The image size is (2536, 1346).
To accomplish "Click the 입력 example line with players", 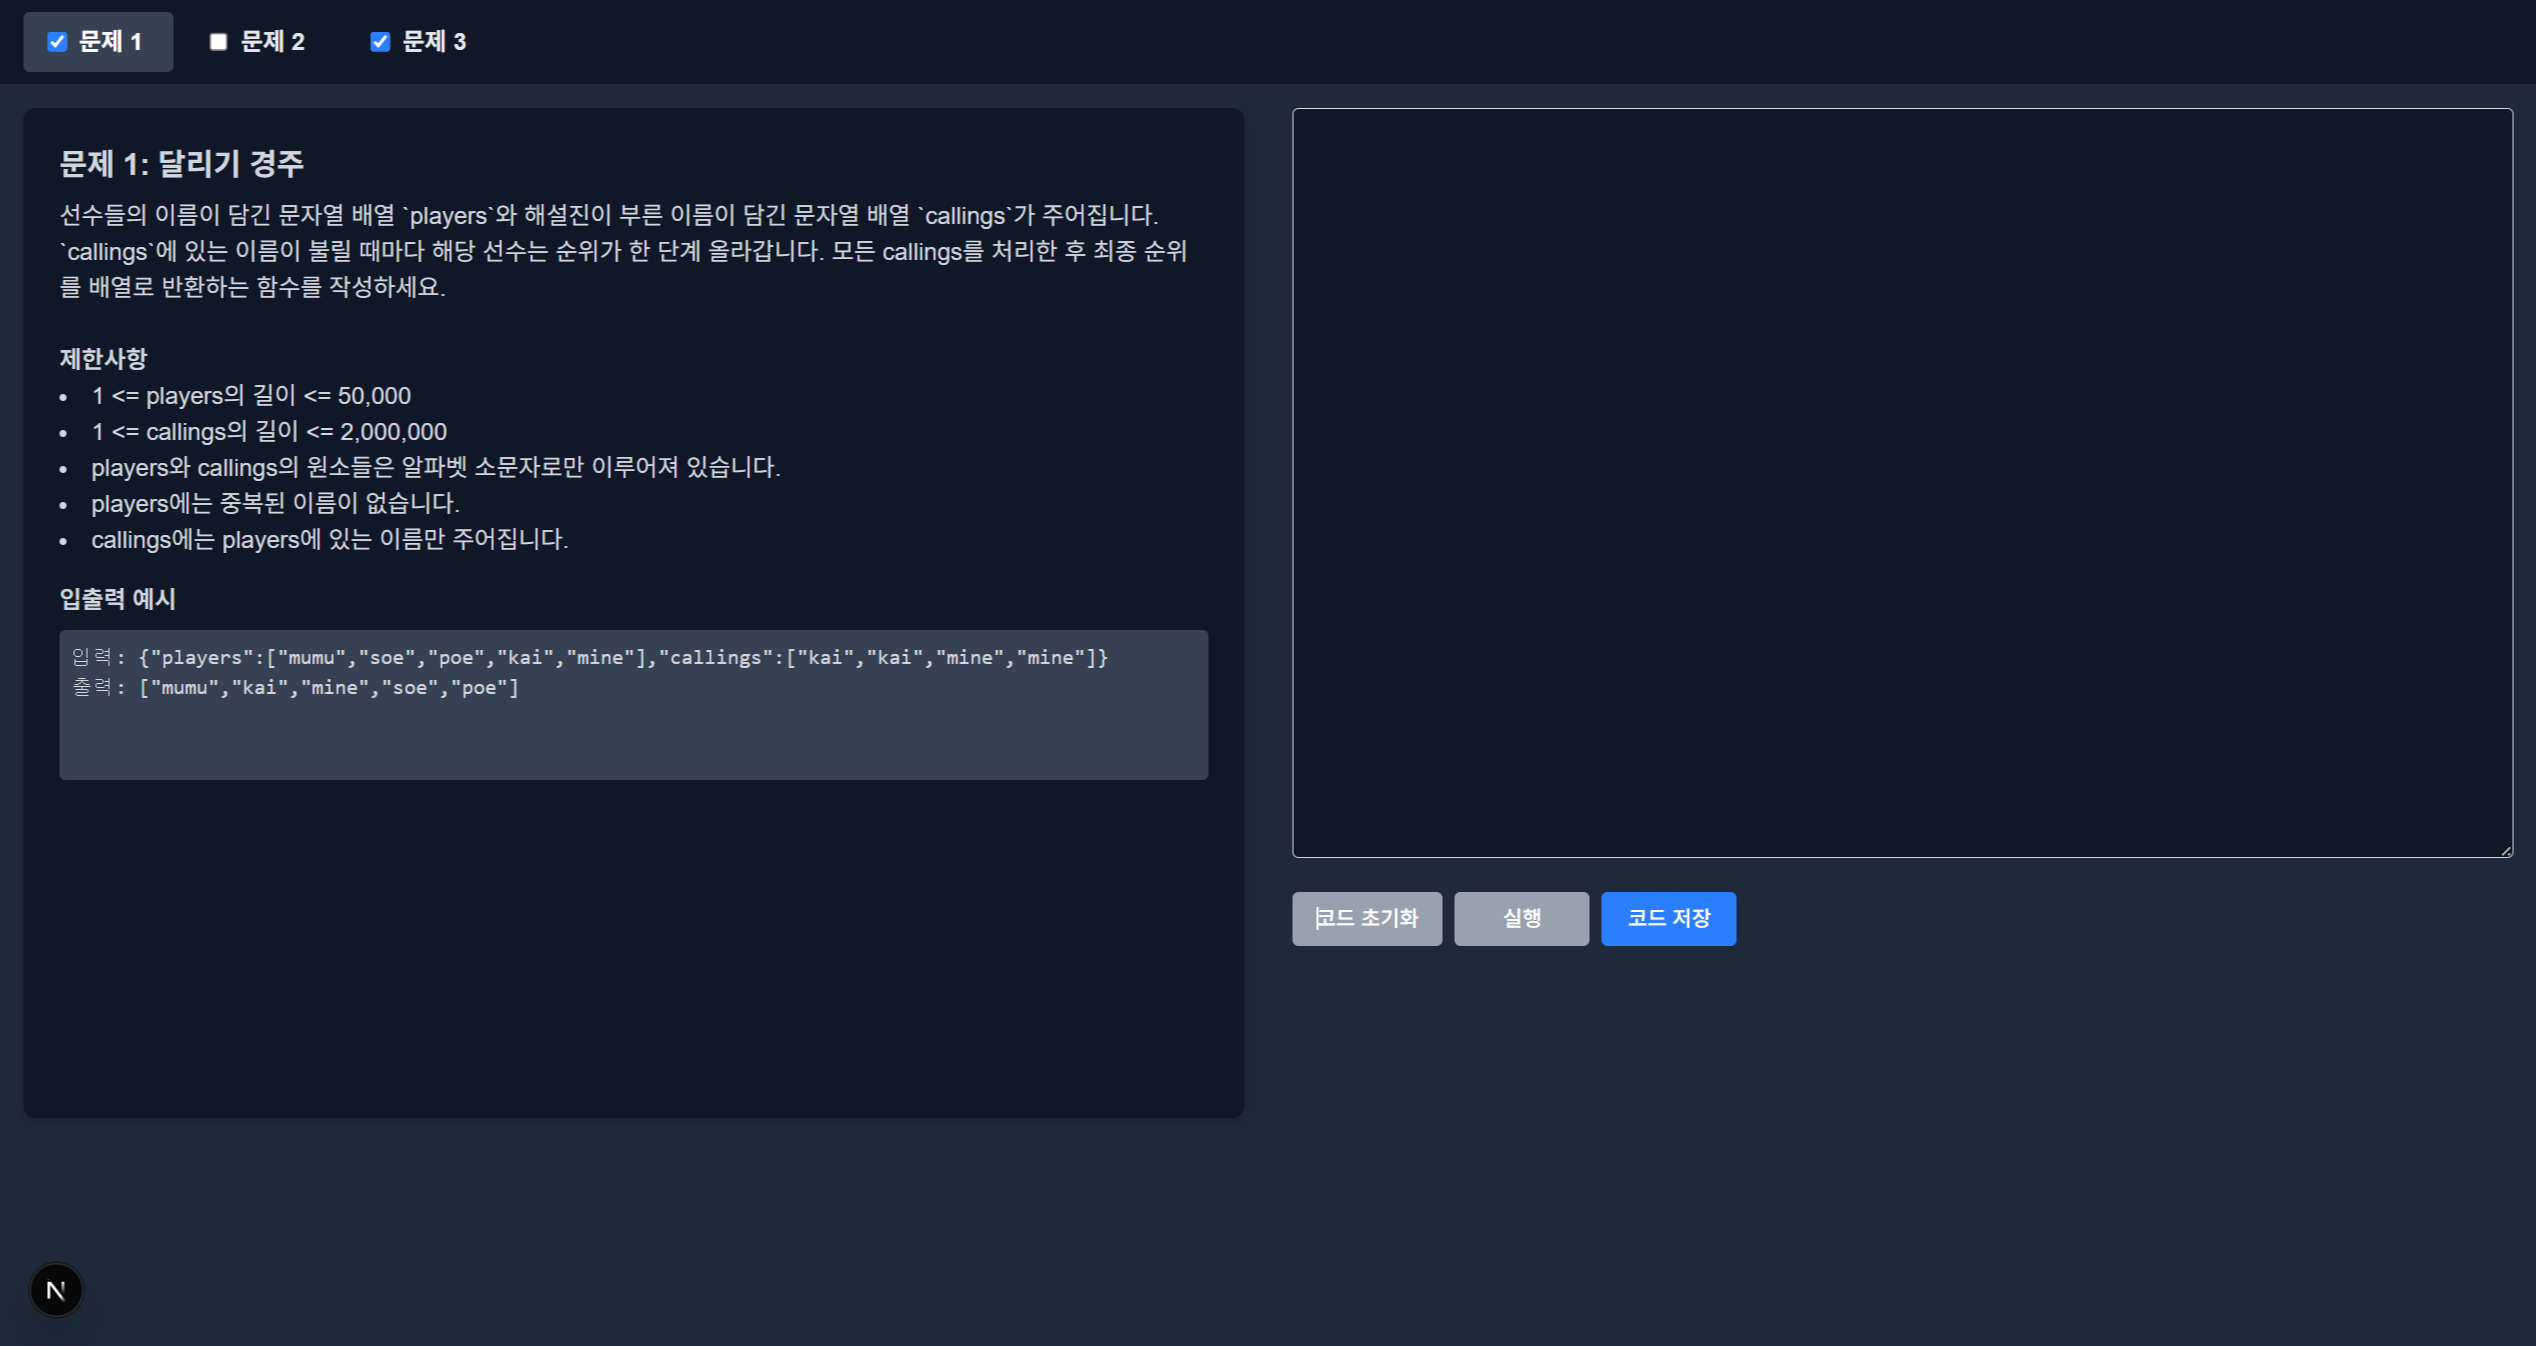I will coord(590,657).
